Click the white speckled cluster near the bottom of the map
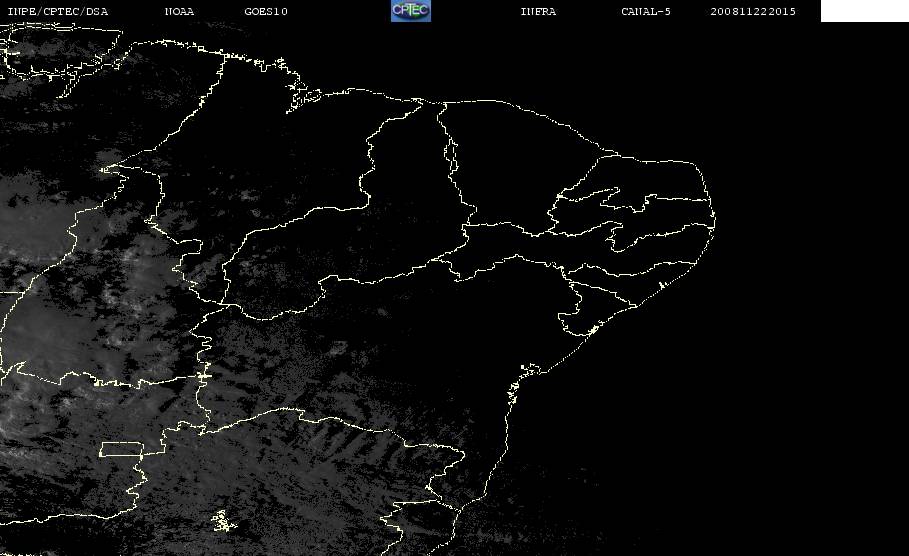The image size is (909, 556). click(224, 521)
